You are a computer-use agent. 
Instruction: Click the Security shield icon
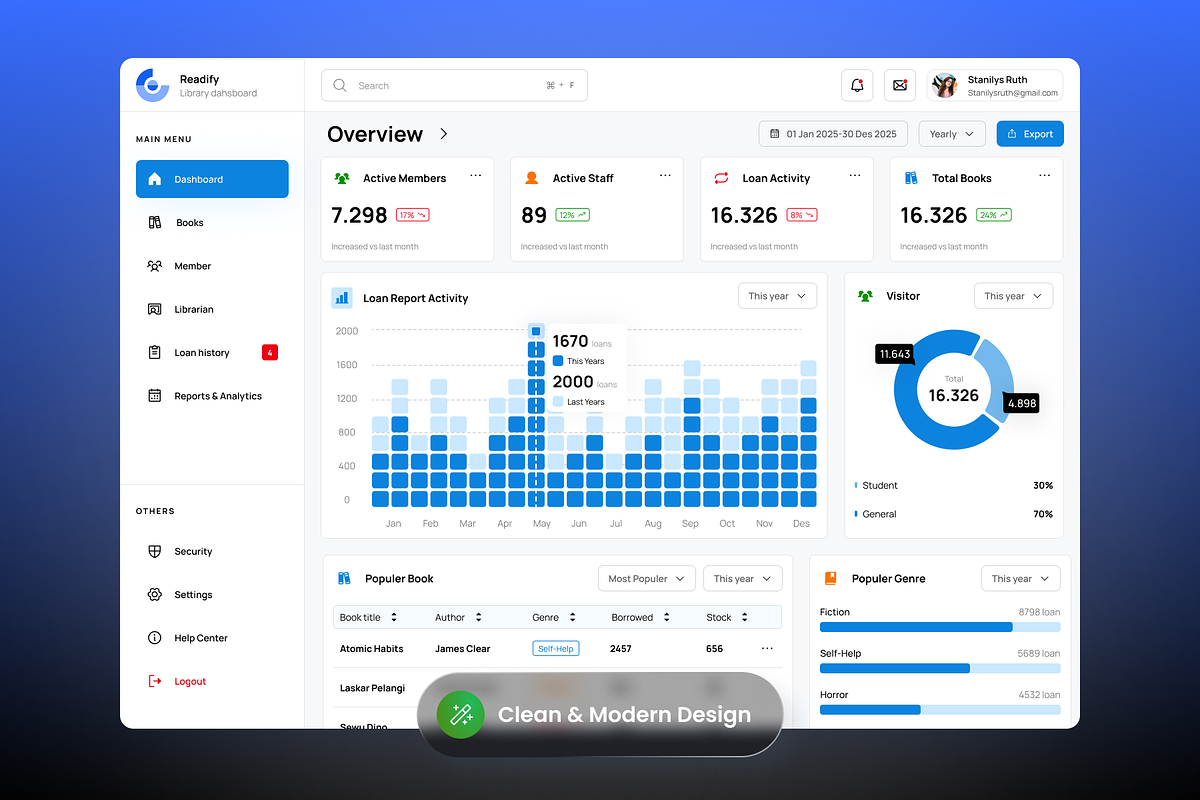pyautogui.click(x=154, y=551)
